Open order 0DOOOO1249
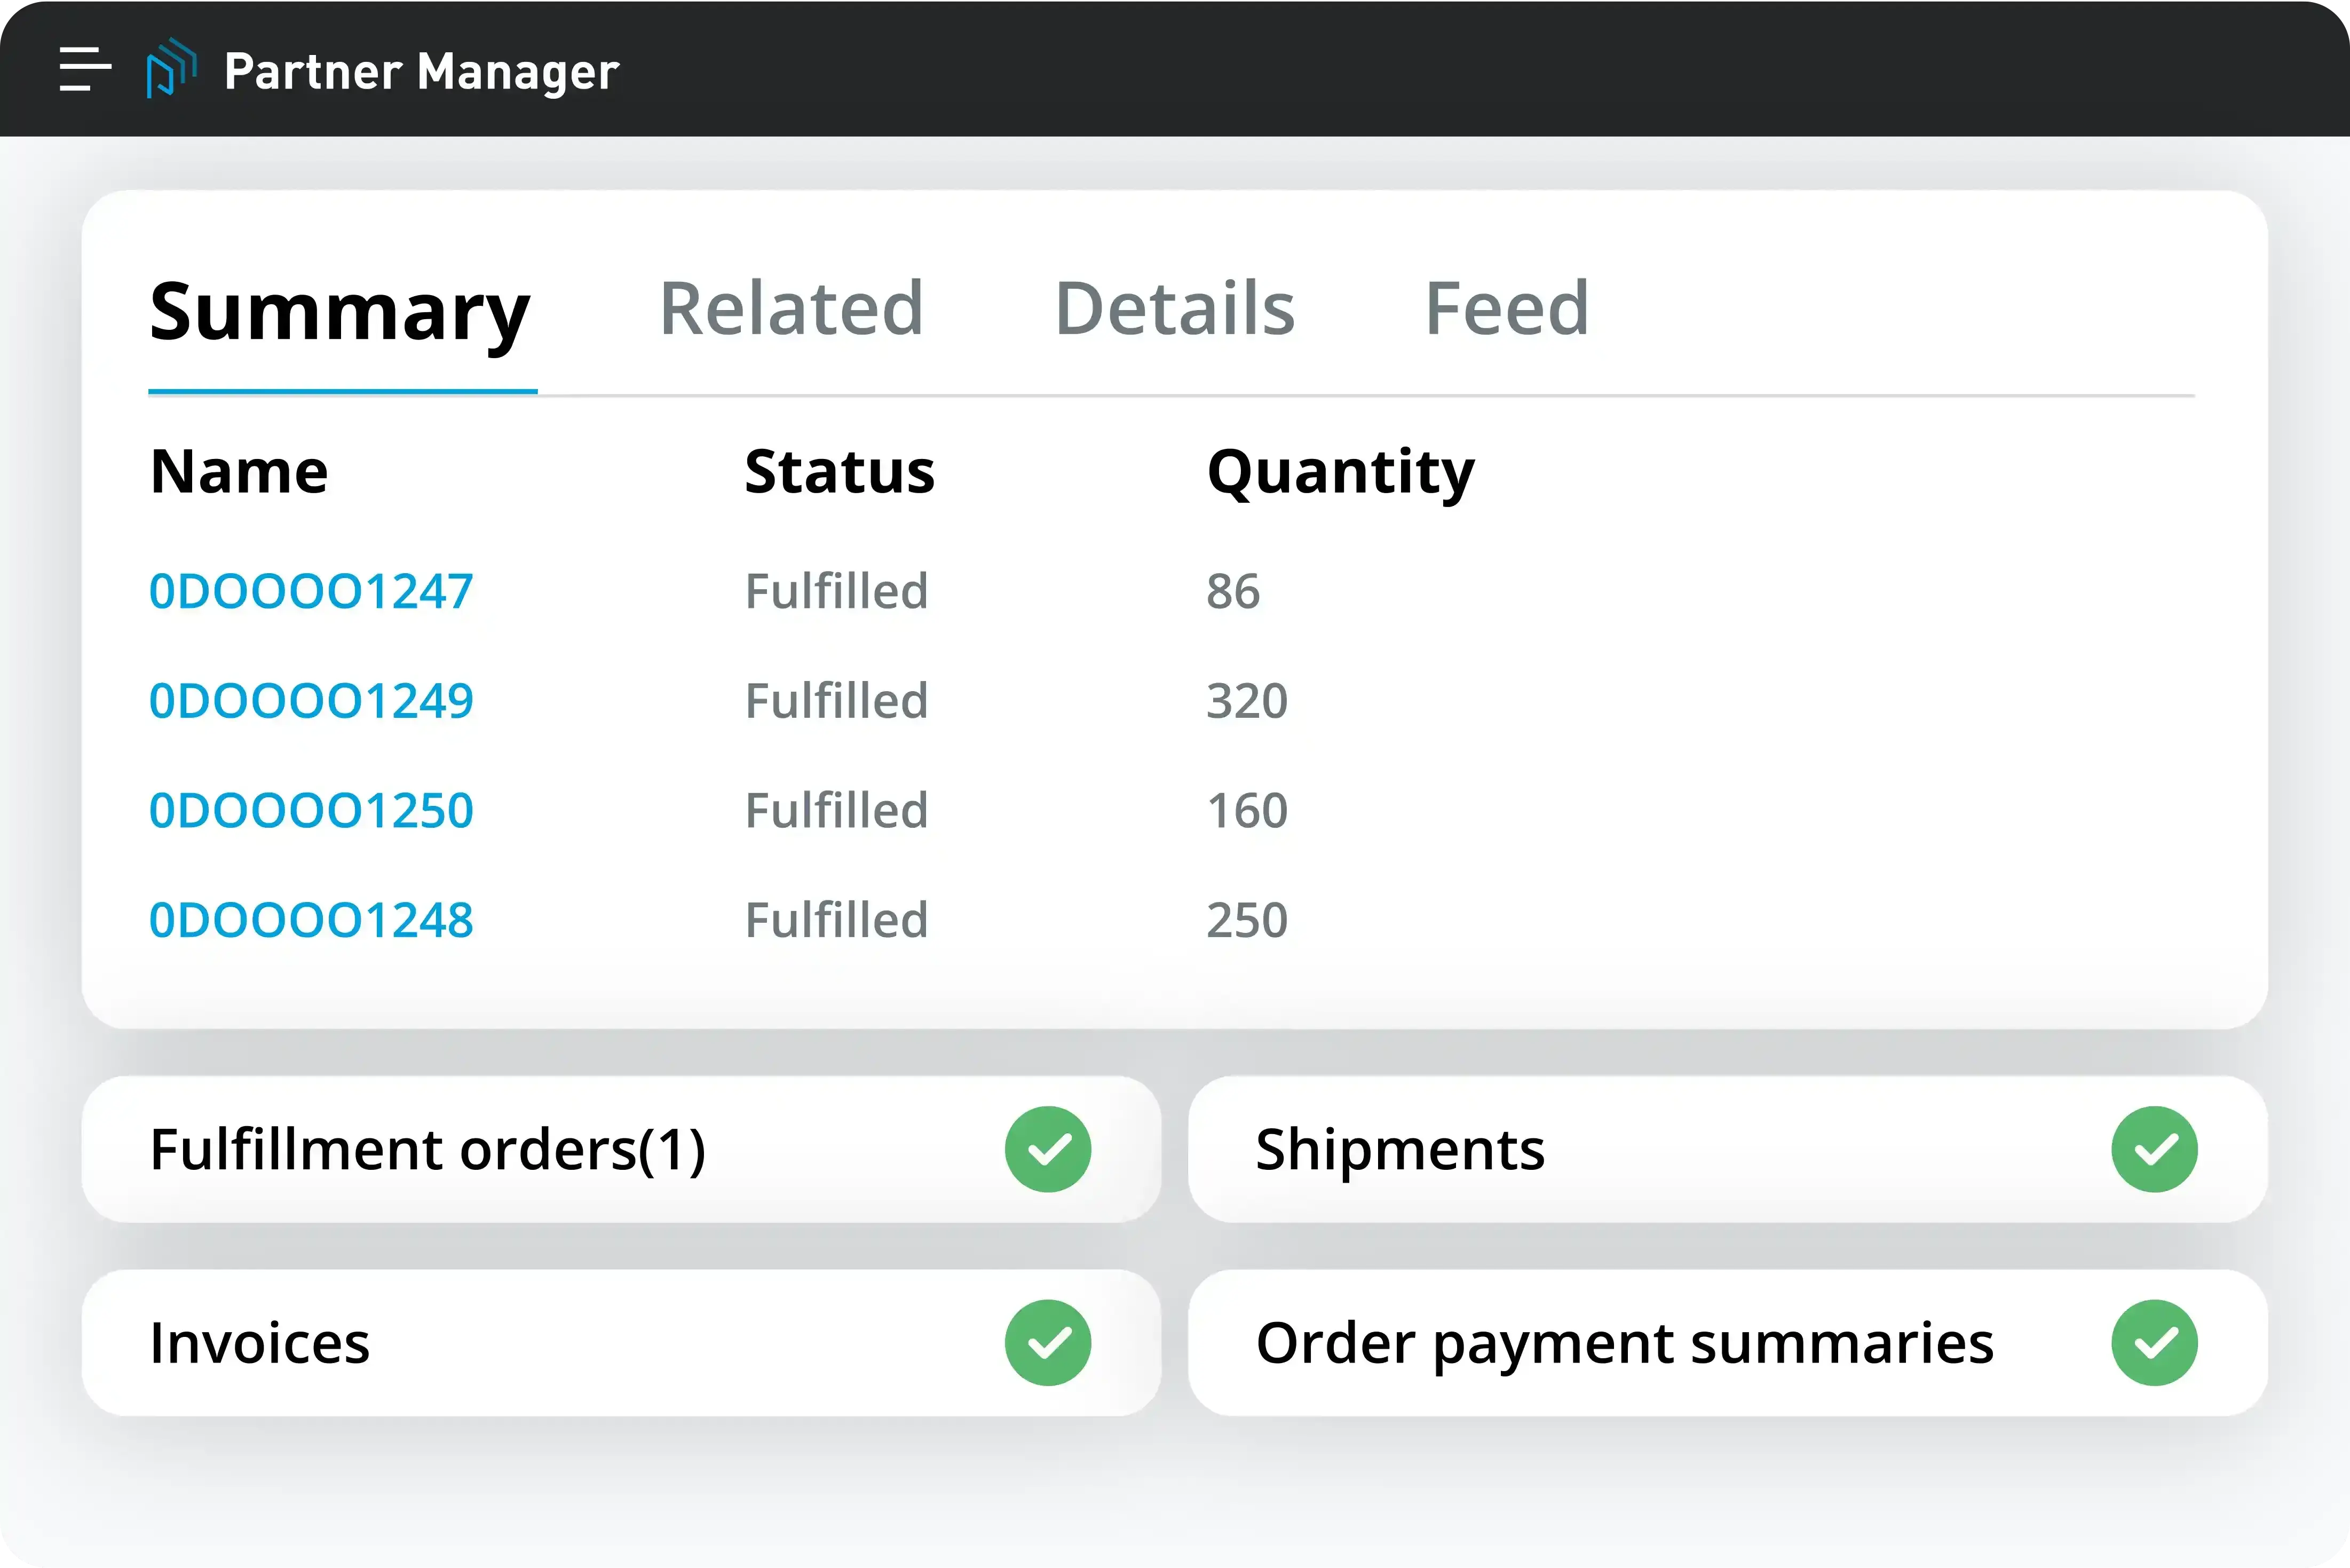Screen dimensions: 2350x1568 (311, 700)
